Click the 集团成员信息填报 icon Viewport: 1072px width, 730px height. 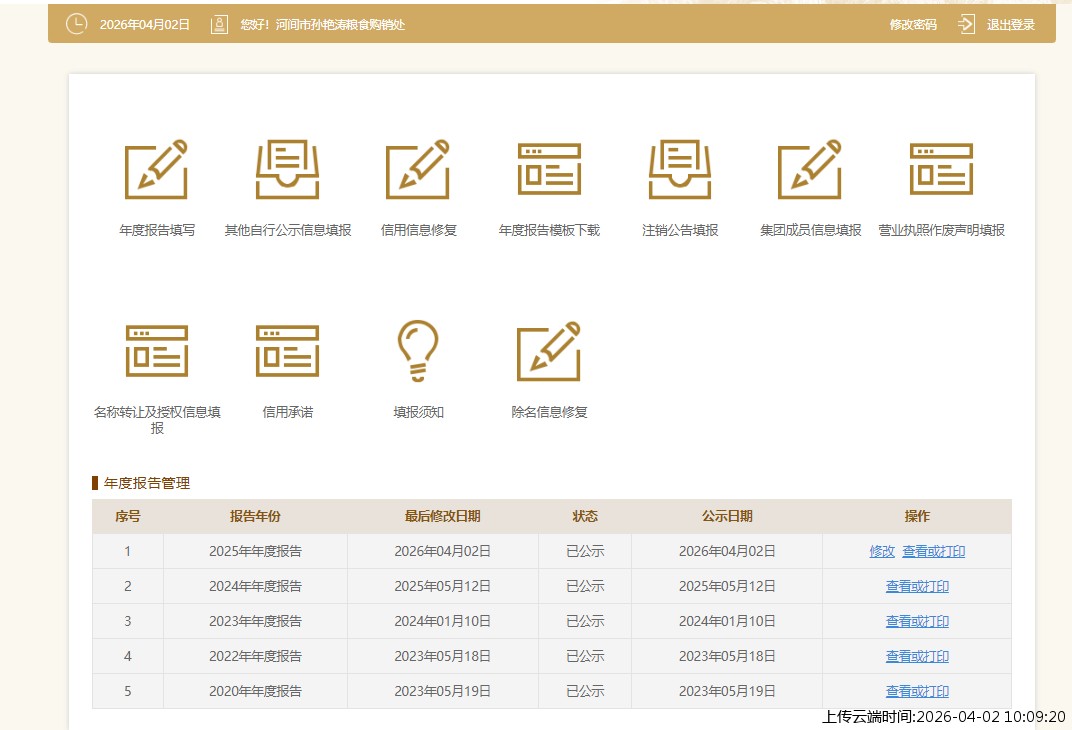pyautogui.click(x=810, y=170)
